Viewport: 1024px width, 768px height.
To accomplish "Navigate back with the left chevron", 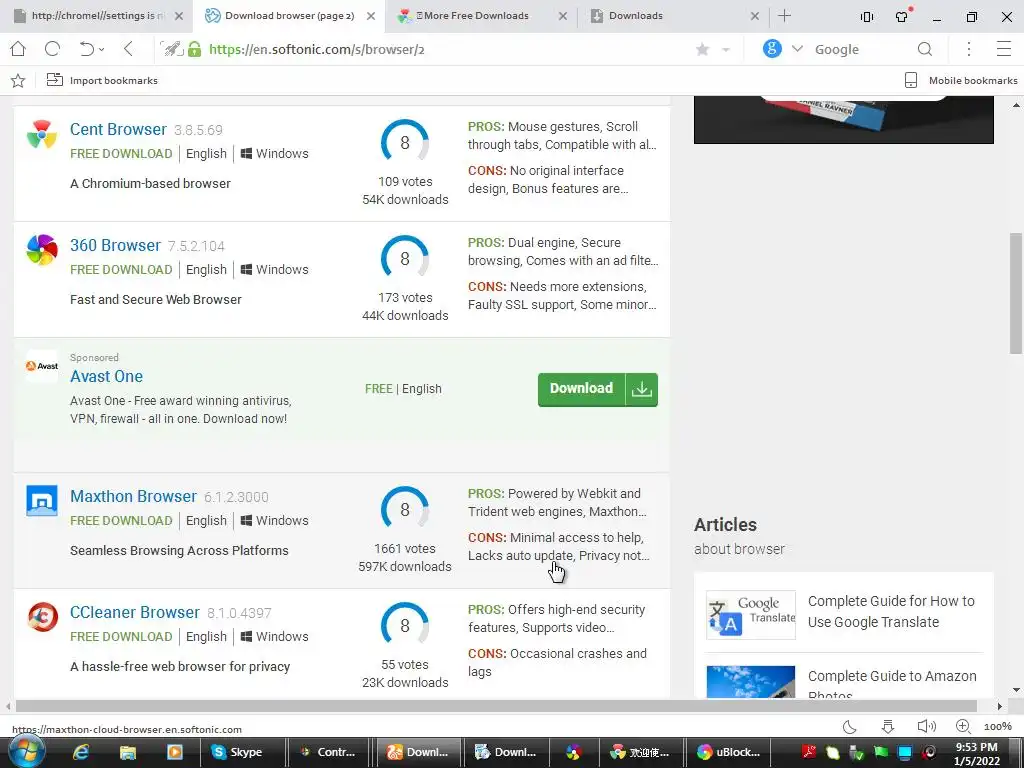I will [129, 49].
